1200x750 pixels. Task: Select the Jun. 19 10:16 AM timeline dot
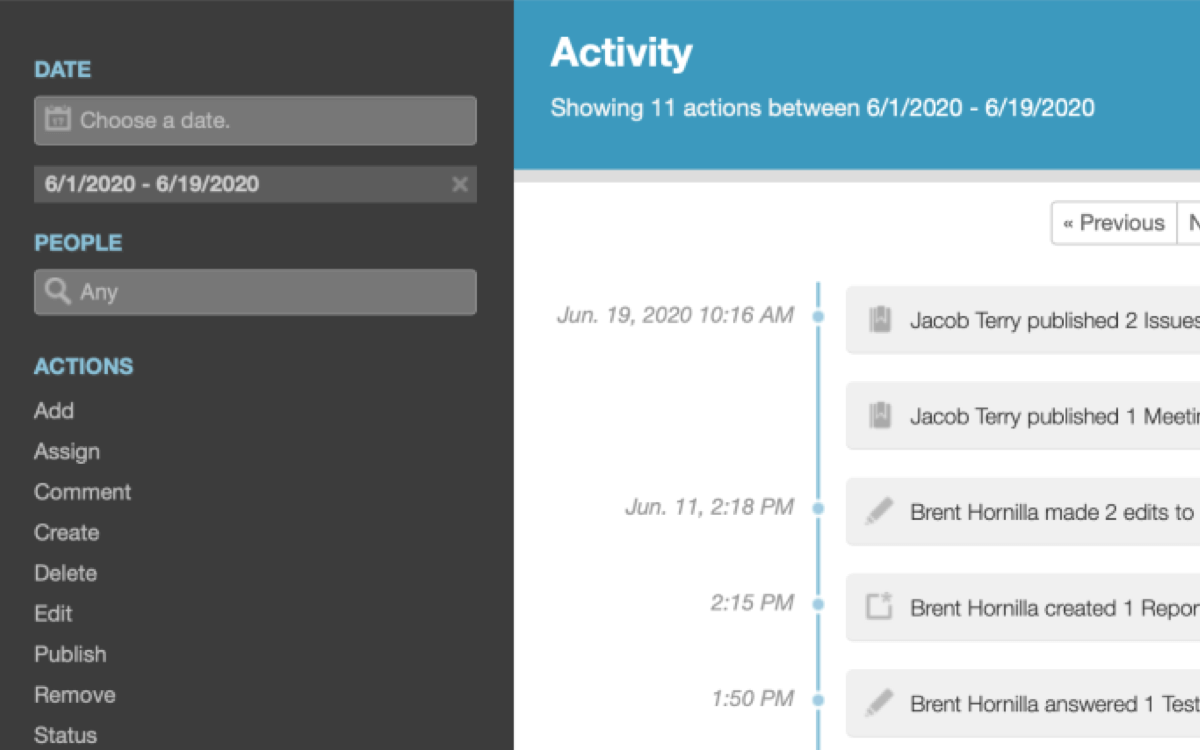tap(818, 316)
